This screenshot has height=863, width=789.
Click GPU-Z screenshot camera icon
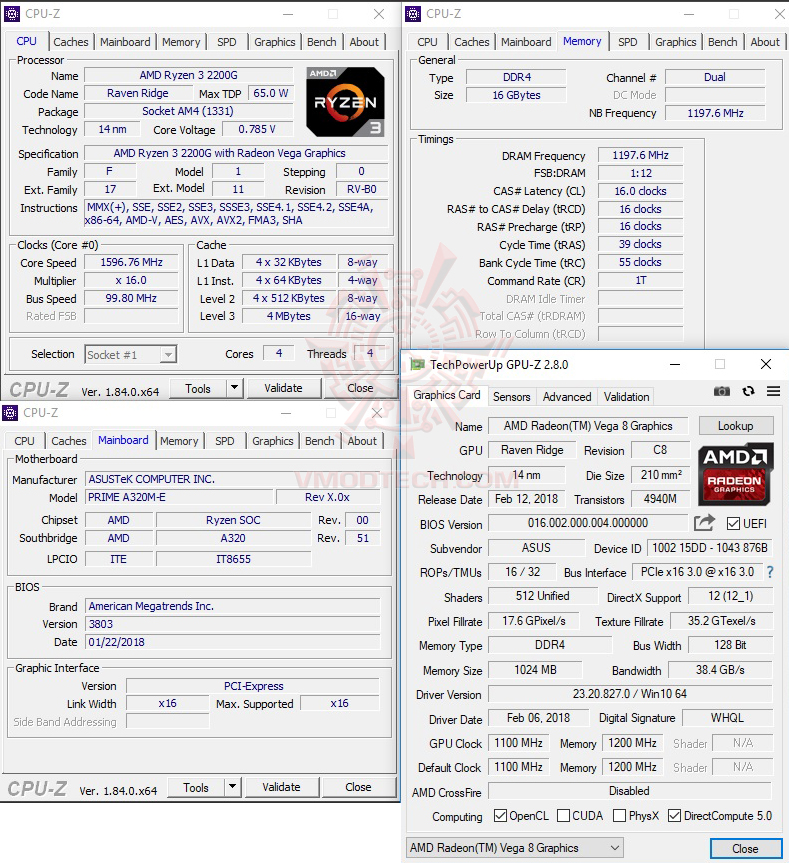click(x=721, y=391)
